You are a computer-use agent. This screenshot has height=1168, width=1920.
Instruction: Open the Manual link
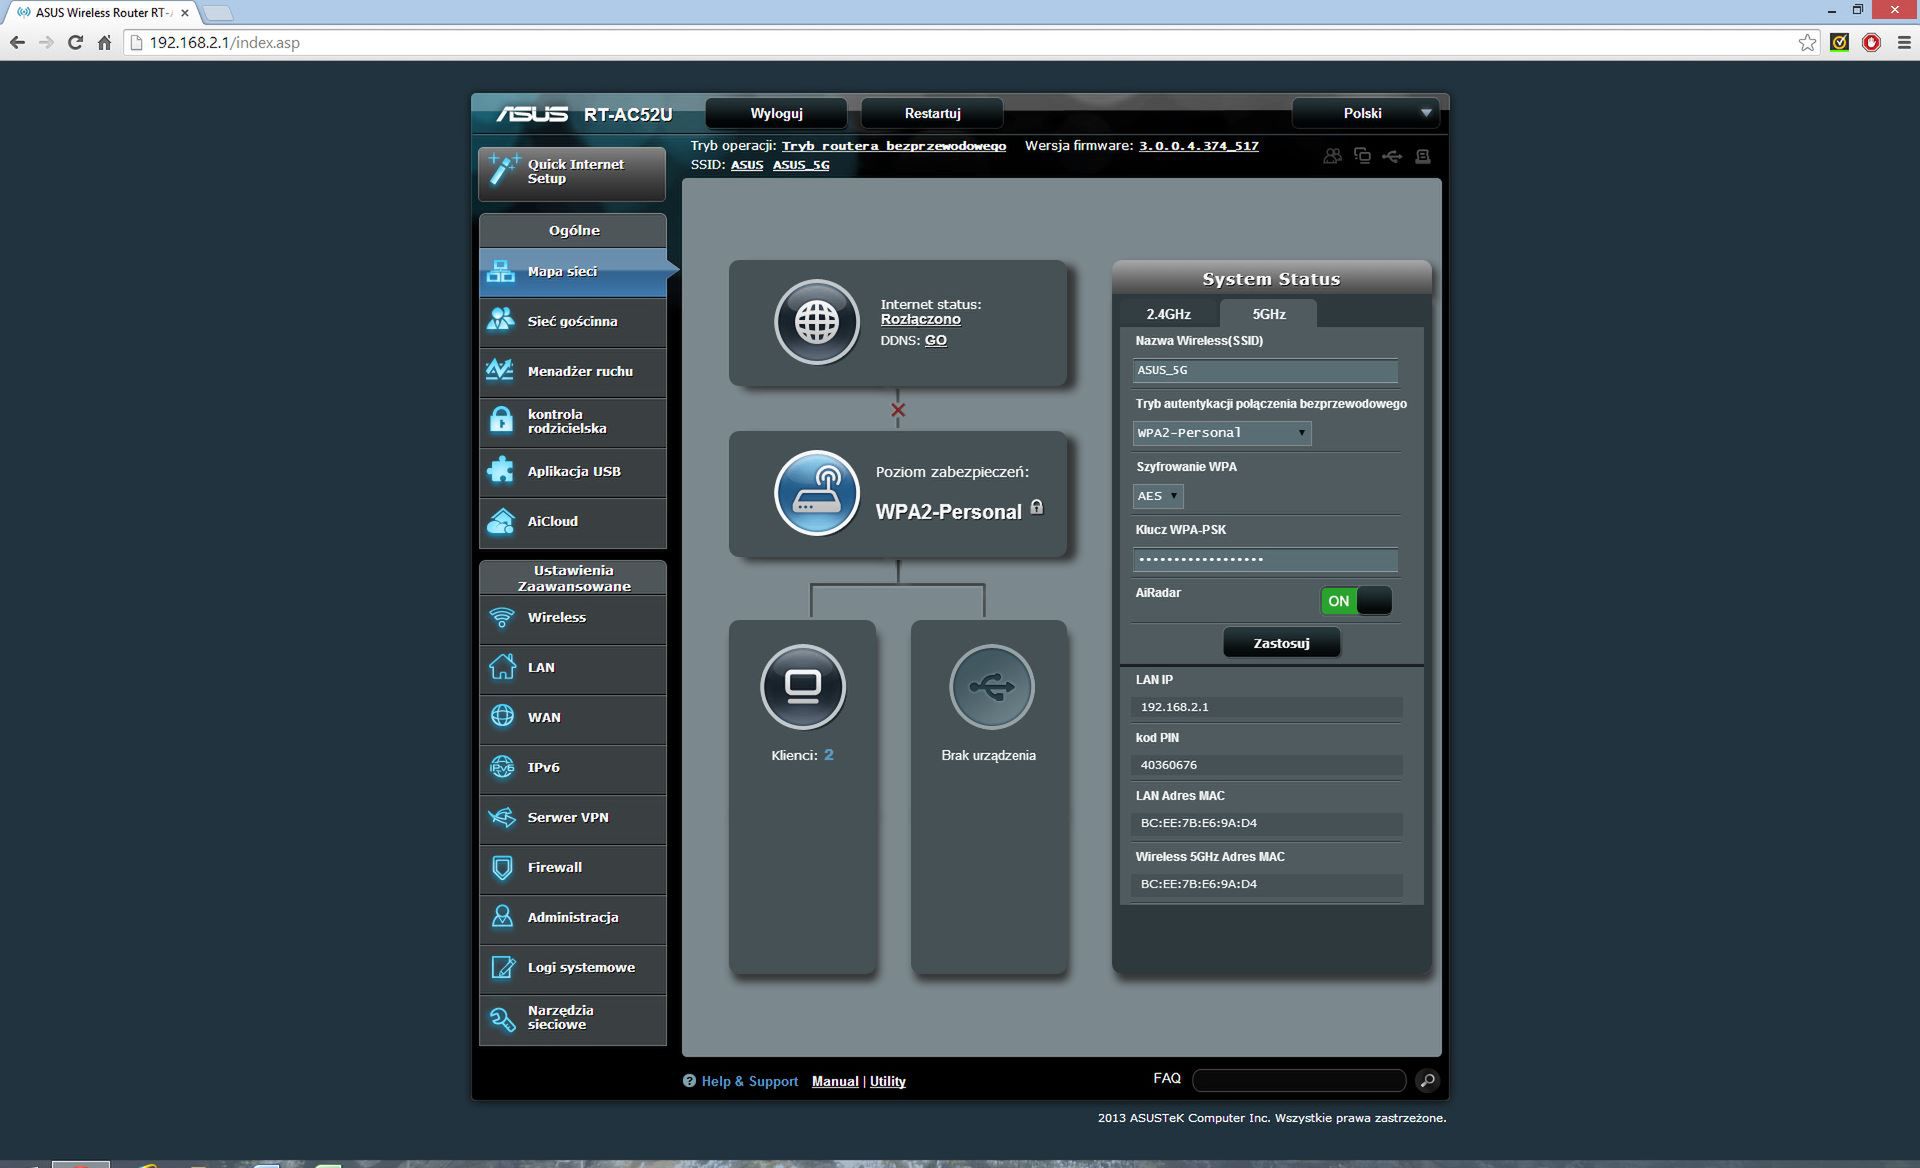click(x=835, y=1081)
